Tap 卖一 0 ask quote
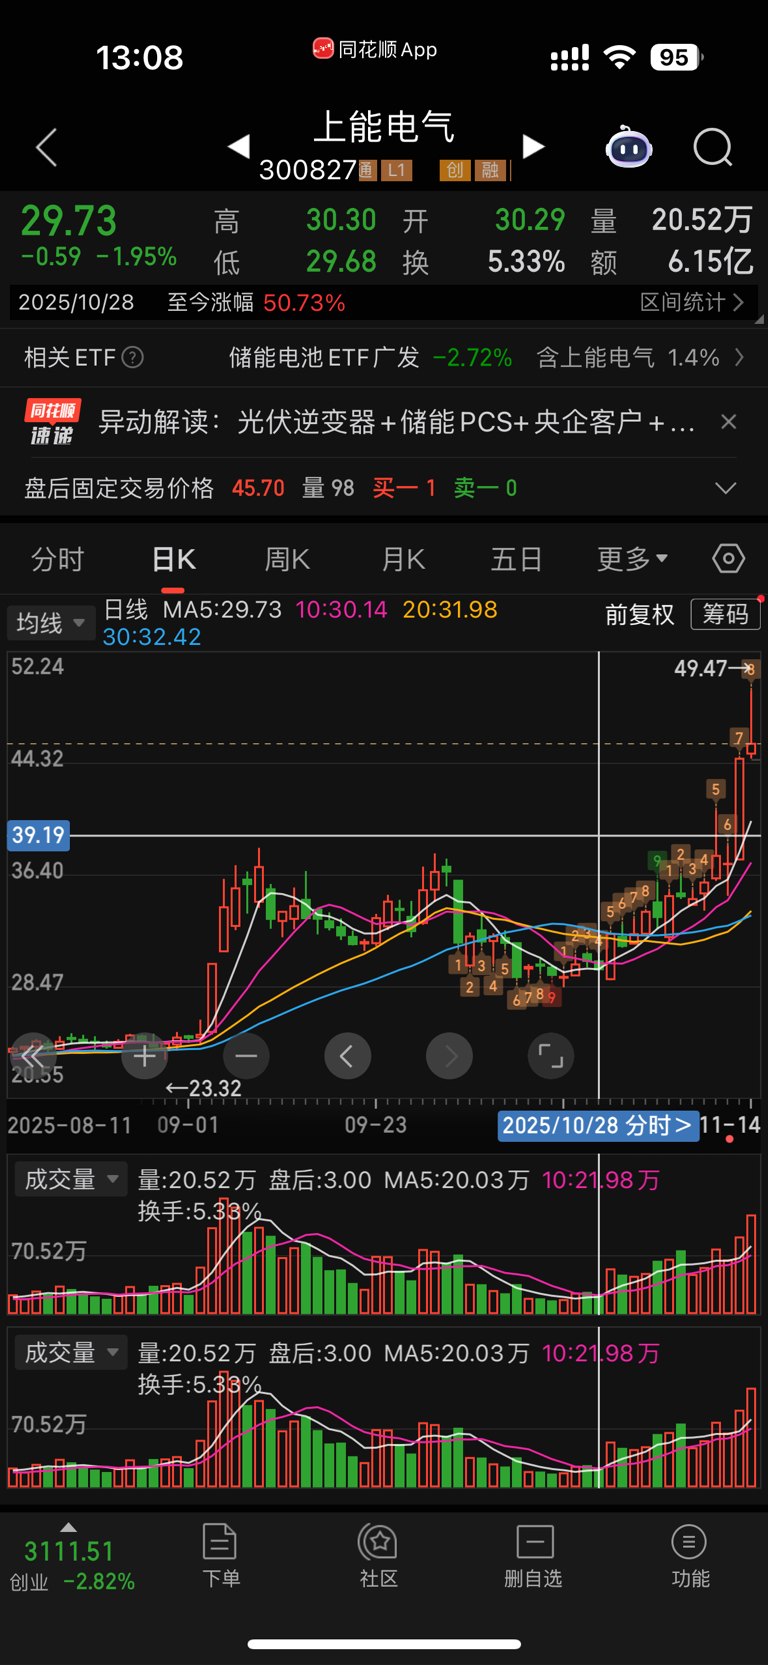Viewport: 769px width, 1665px height. (485, 488)
